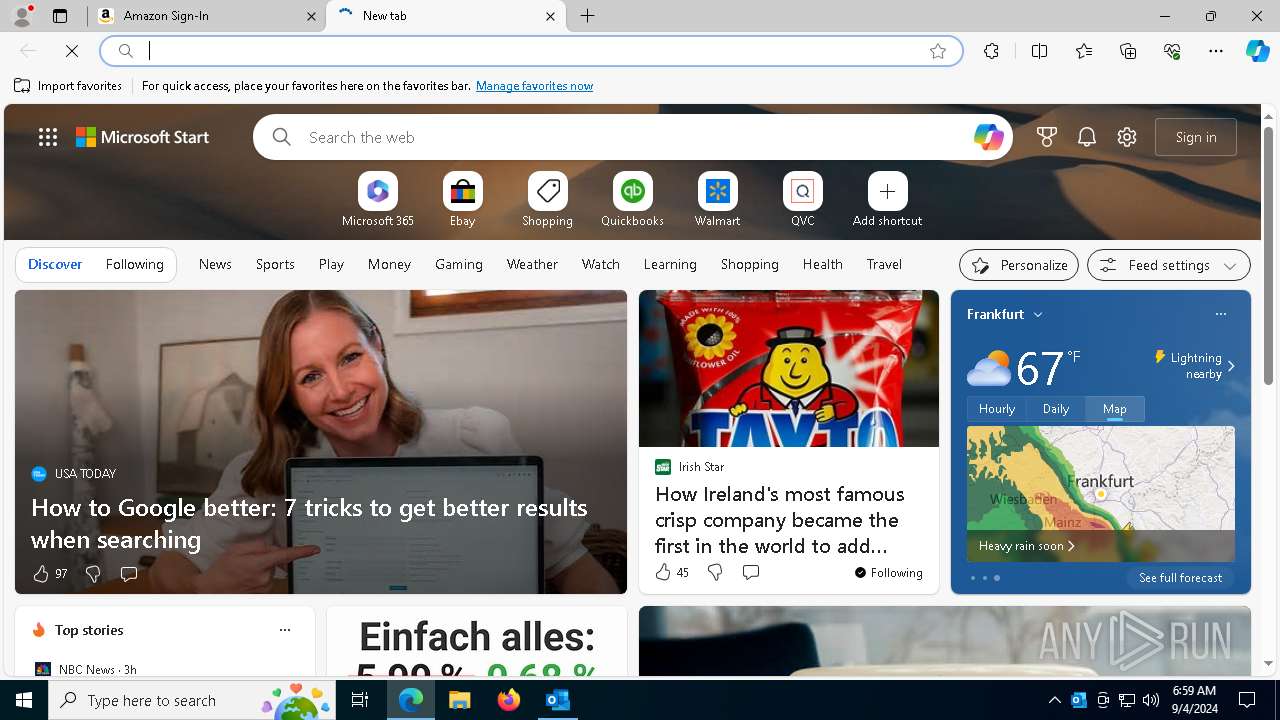Click the Sign in button

pyautogui.click(x=1196, y=137)
